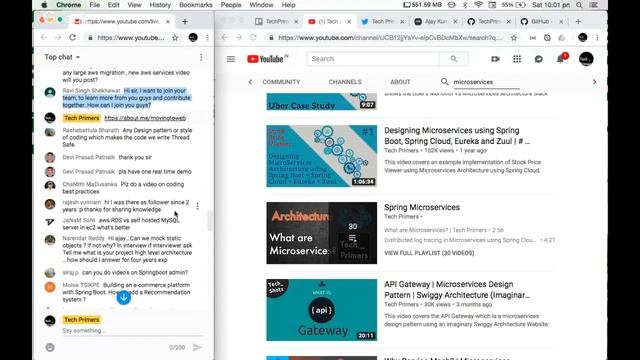Switch to the CHANNELS channel tab
Image resolution: width=640 pixels, height=360 pixels.
(345, 82)
